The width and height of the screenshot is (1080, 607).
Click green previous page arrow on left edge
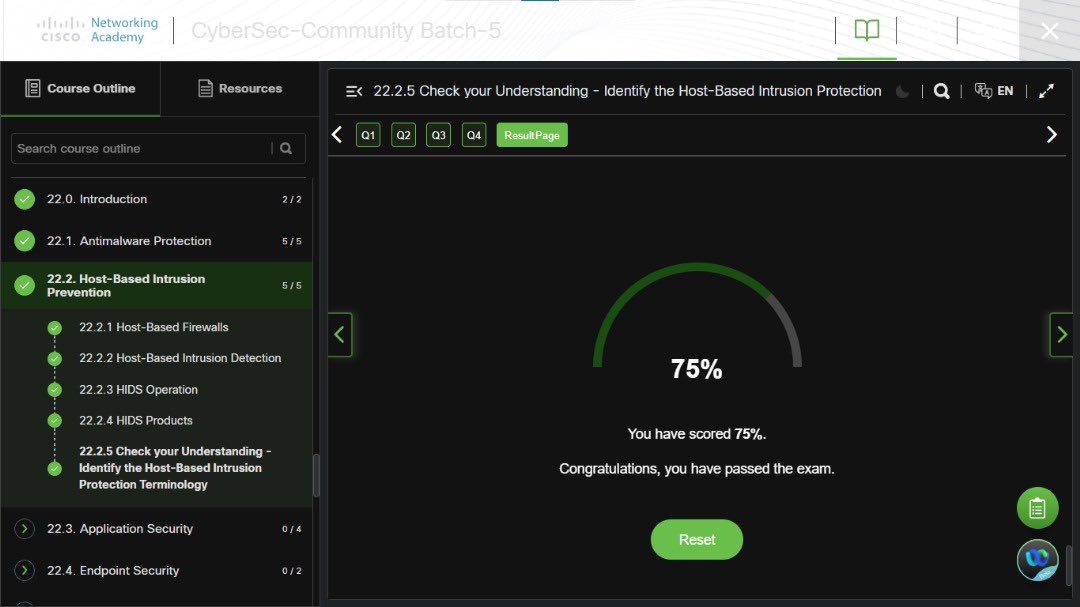(x=340, y=335)
